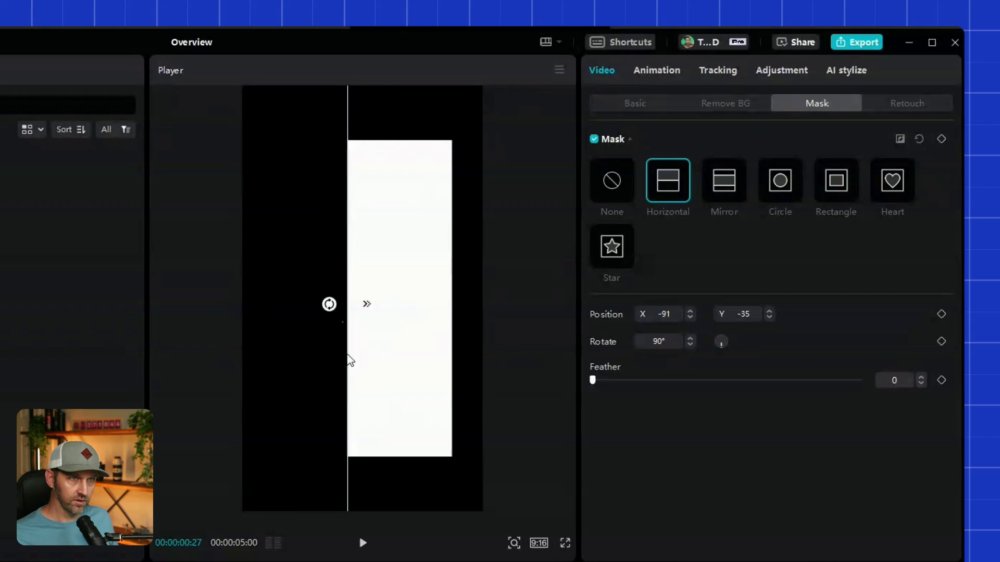Change the 9:16 aspect ratio
Viewport: 1000px width, 562px height.
[x=539, y=543]
